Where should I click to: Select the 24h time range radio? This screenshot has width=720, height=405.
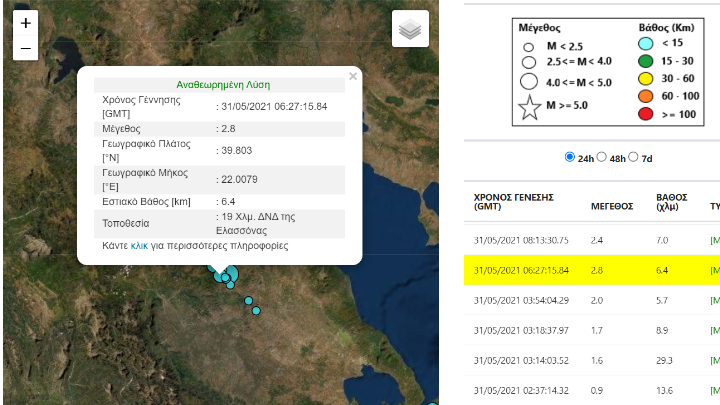pyautogui.click(x=571, y=157)
